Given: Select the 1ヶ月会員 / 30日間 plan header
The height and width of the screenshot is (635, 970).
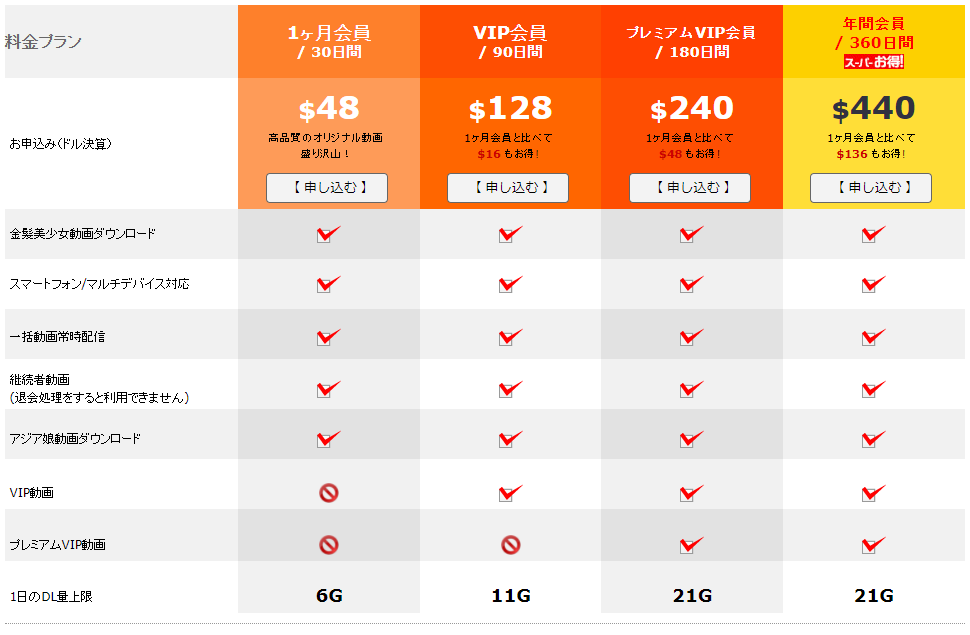Looking at the screenshot, I should (x=329, y=41).
